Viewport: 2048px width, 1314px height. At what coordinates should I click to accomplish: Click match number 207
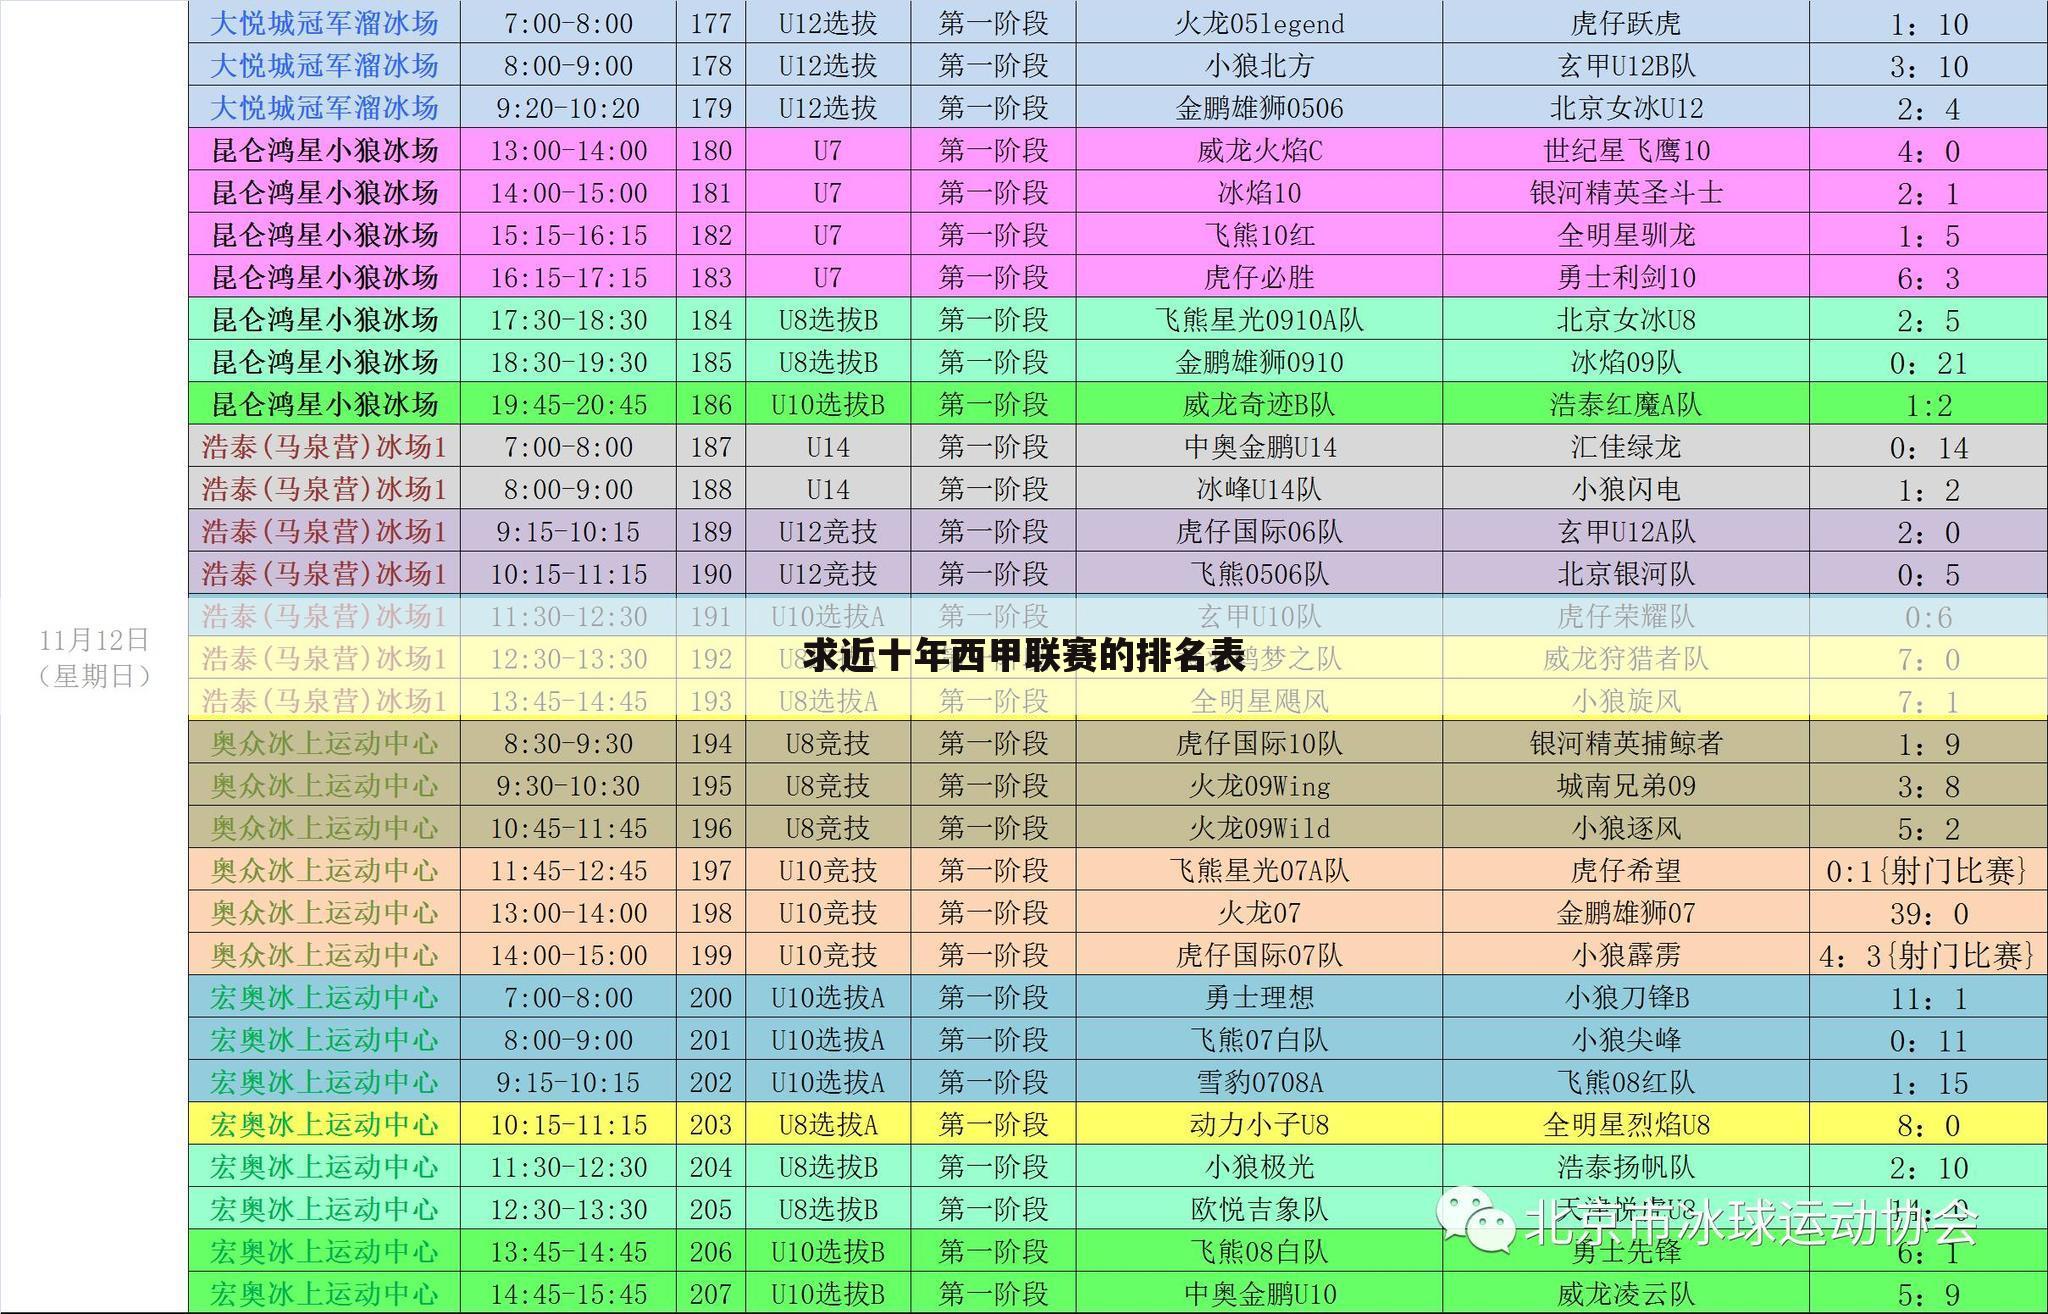click(711, 1294)
